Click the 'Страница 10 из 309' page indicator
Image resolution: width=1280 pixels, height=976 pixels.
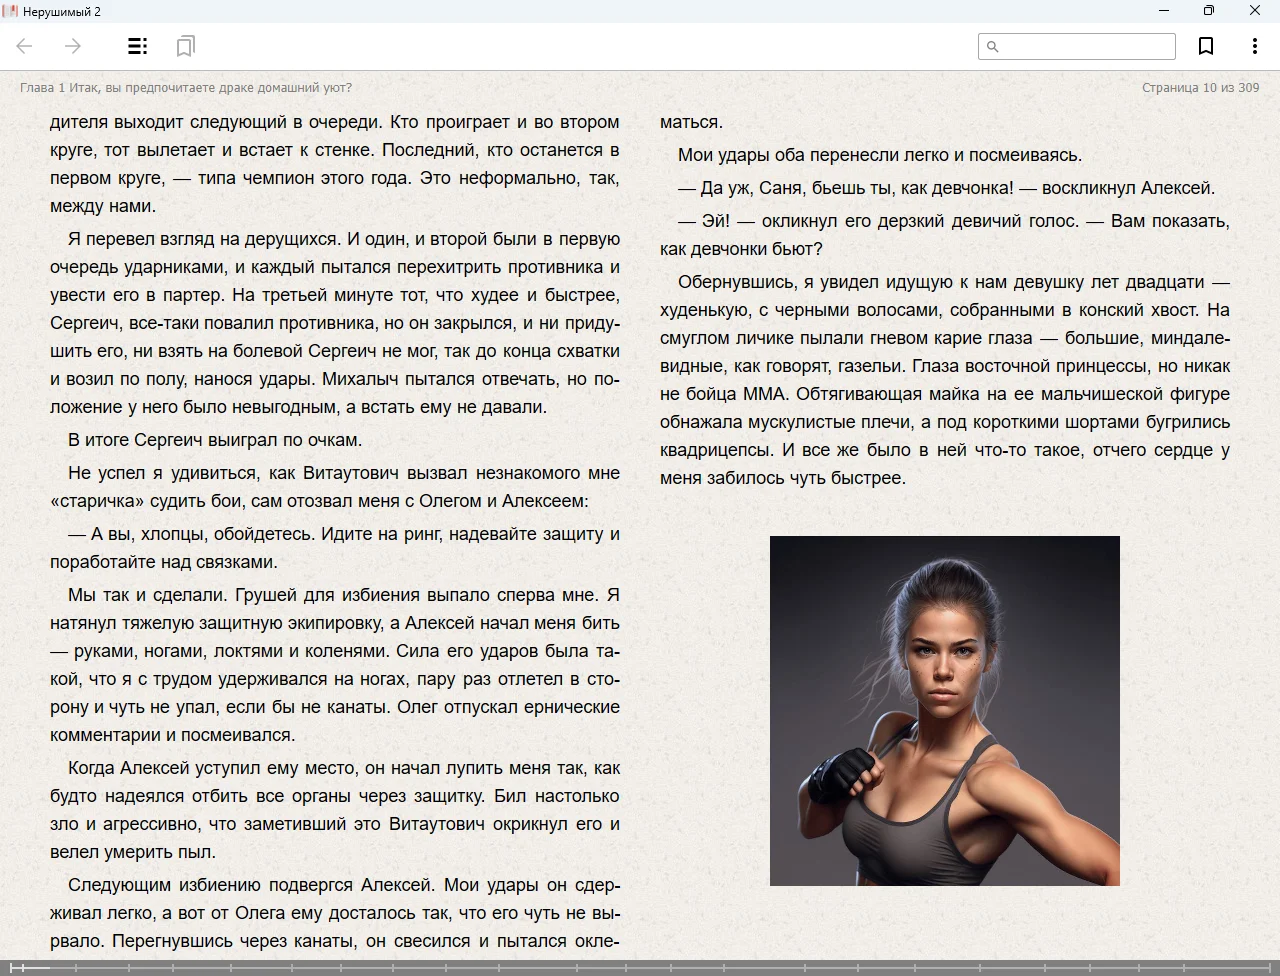pos(1200,88)
